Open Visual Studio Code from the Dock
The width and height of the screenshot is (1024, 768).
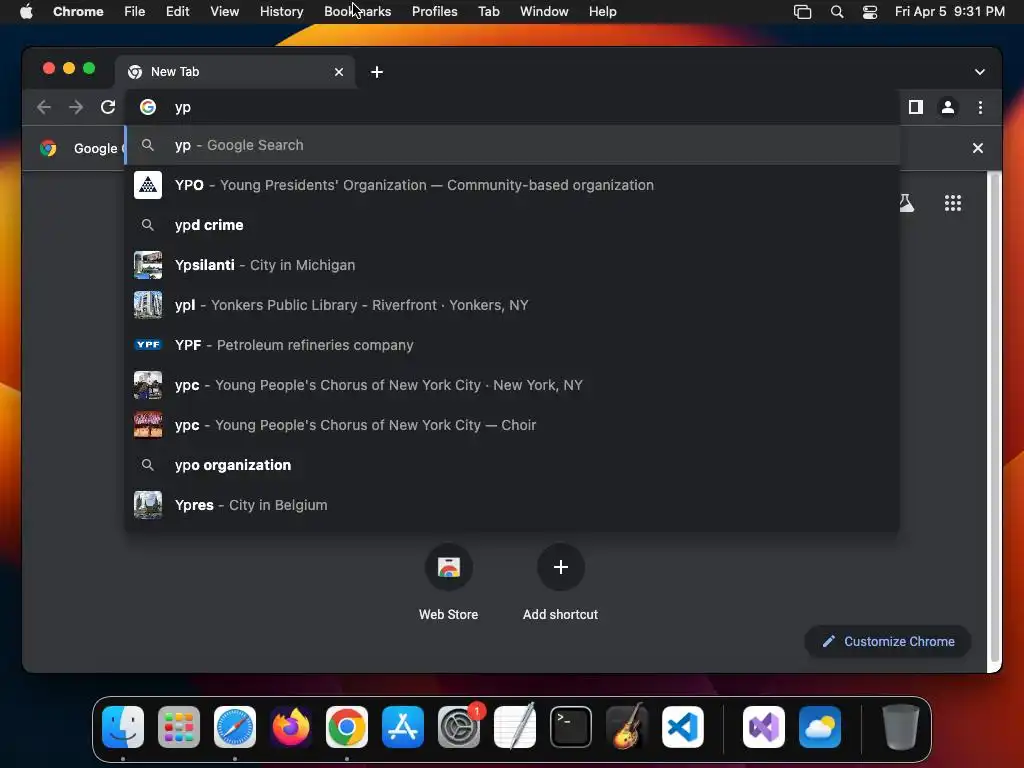683,727
